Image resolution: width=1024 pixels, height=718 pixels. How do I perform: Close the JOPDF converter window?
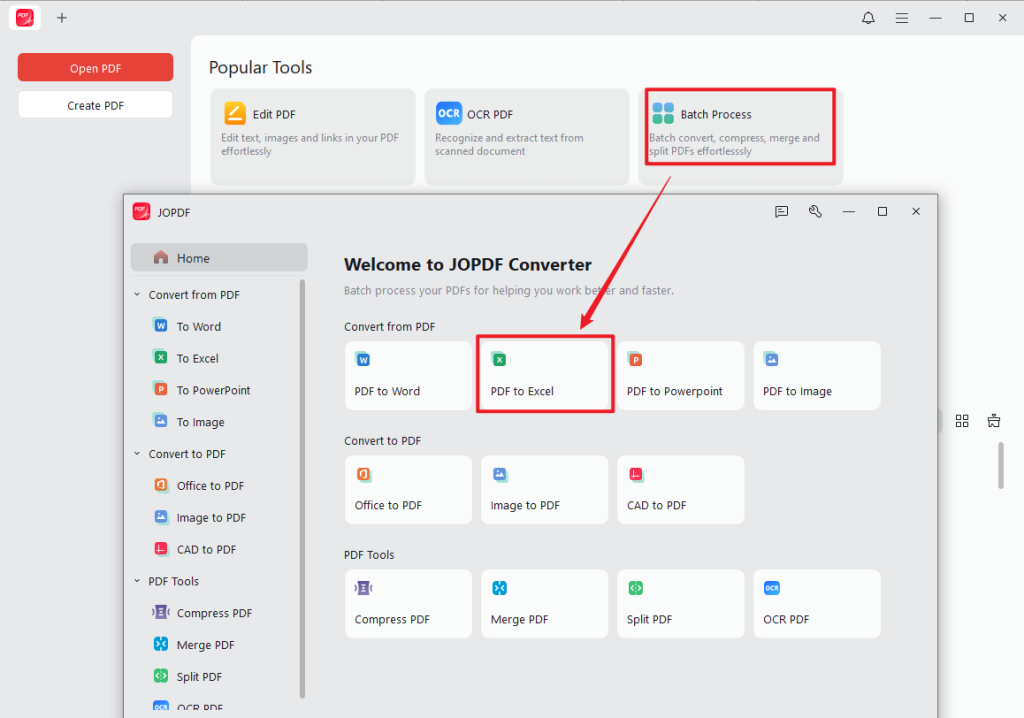(916, 212)
